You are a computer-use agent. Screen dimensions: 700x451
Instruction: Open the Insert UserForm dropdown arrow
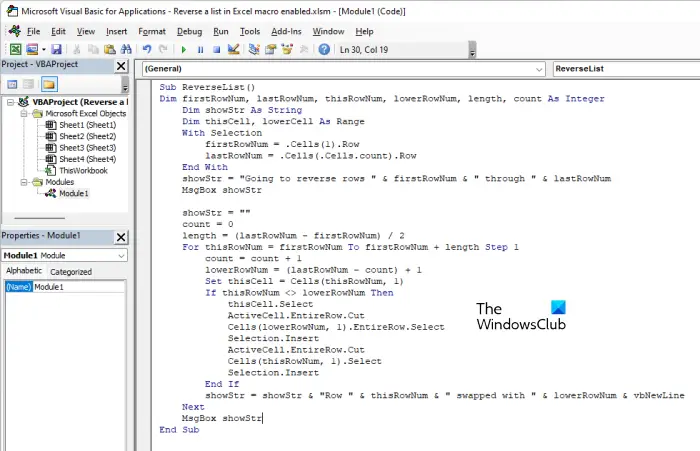click(44, 50)
